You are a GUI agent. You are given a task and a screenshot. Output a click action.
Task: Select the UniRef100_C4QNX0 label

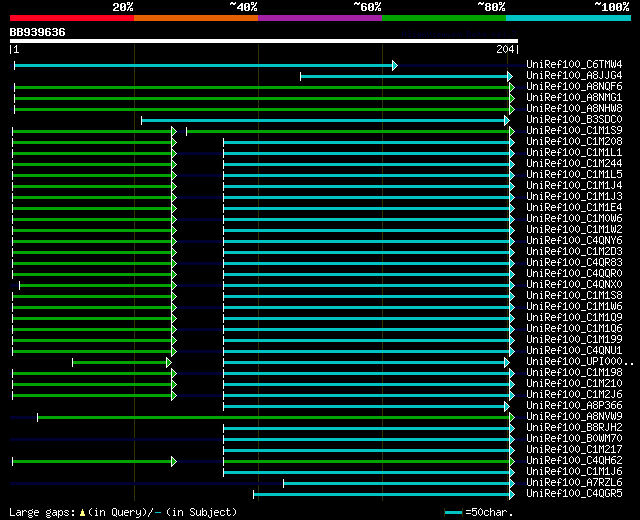click(574, 284)
